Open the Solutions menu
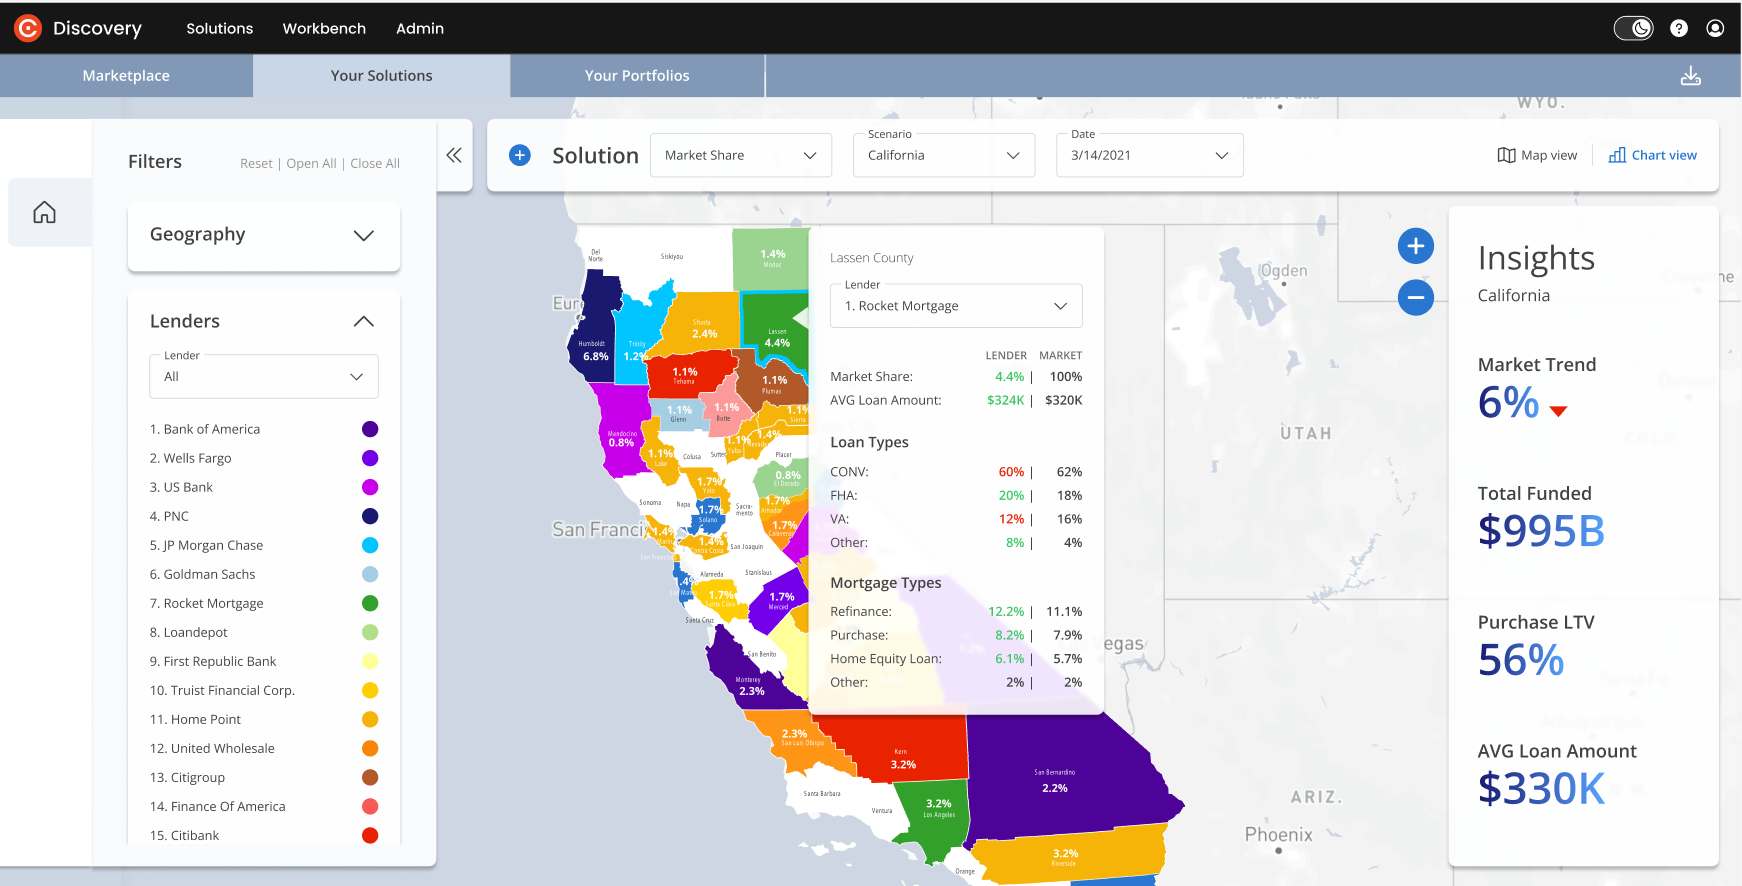The image size is (1742, 886). coord(220,28)
